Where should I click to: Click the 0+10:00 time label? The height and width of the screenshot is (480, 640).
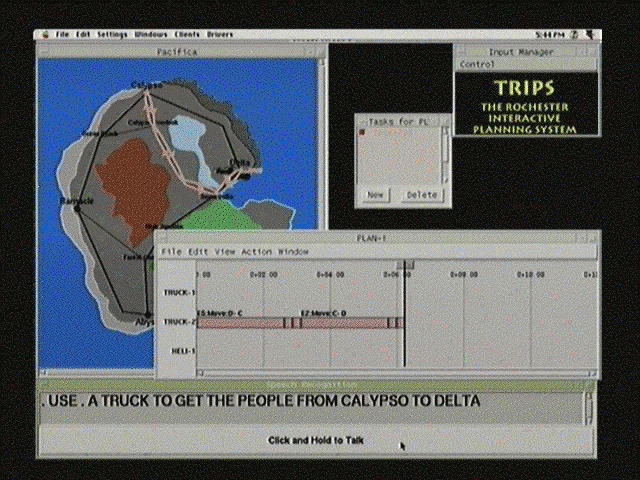click(x=531, y=275)
